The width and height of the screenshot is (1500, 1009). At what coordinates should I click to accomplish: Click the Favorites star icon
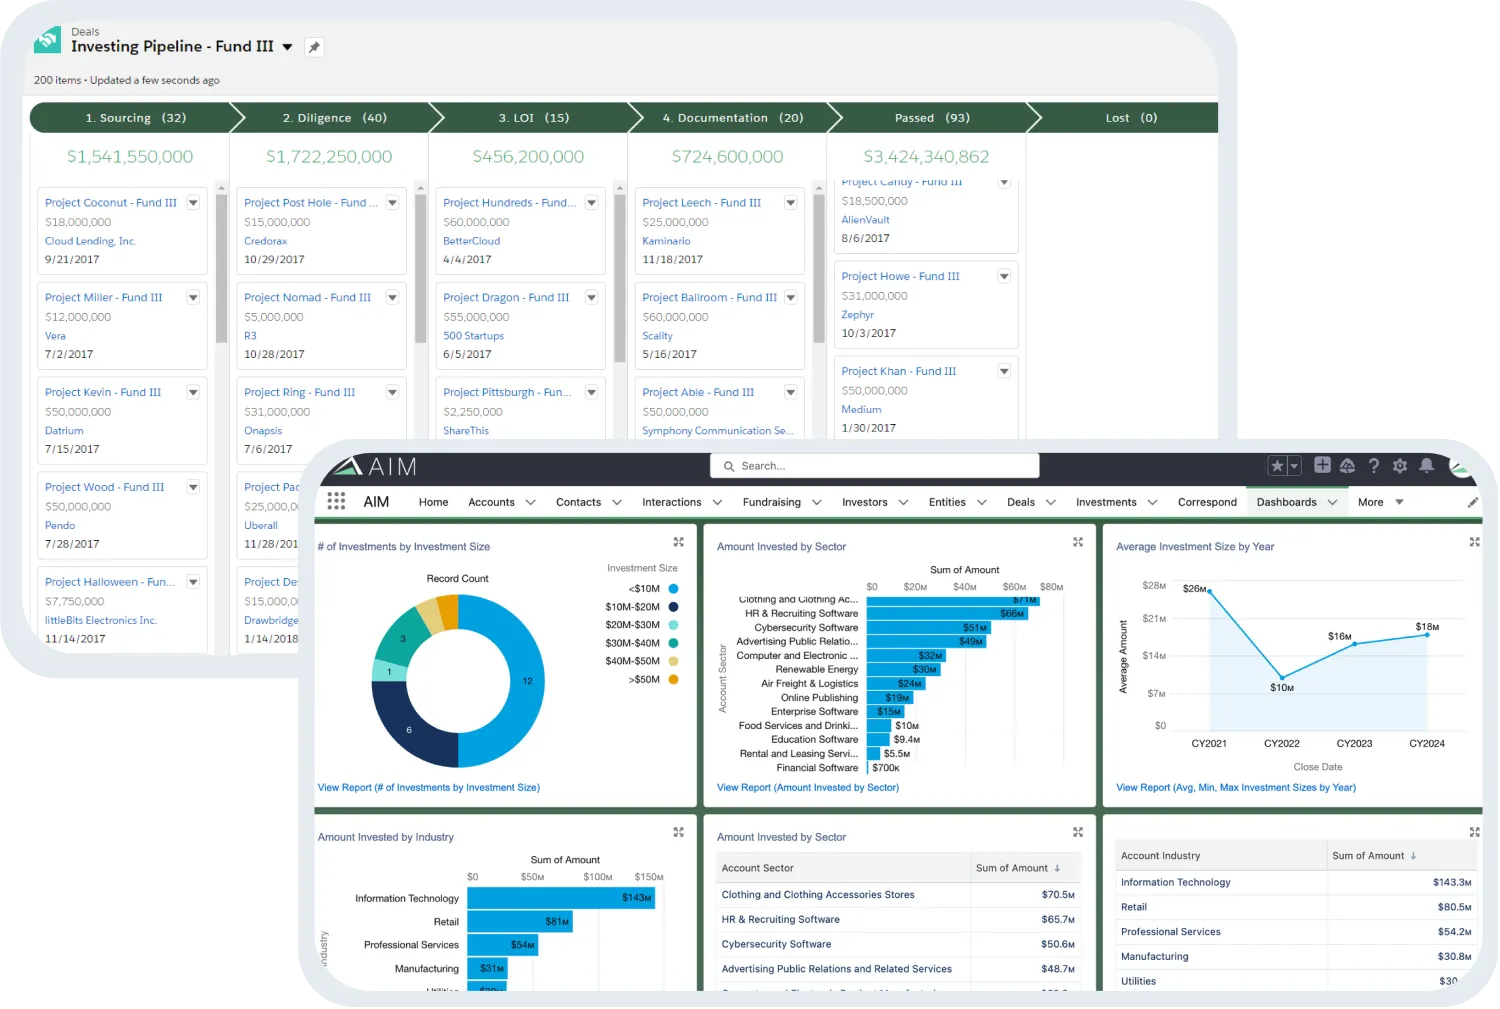point(1277,466)
